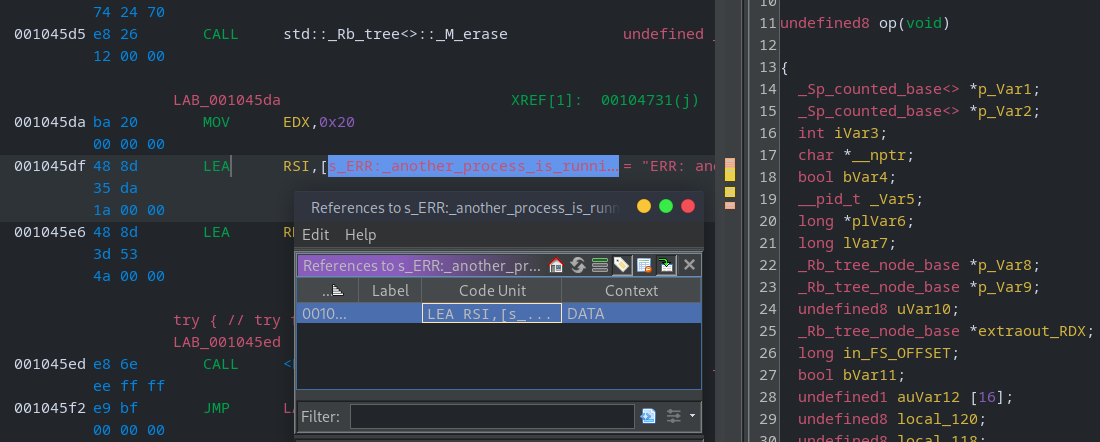
Task: Click EDX,0x20 operand
Action: pos(319,122)
